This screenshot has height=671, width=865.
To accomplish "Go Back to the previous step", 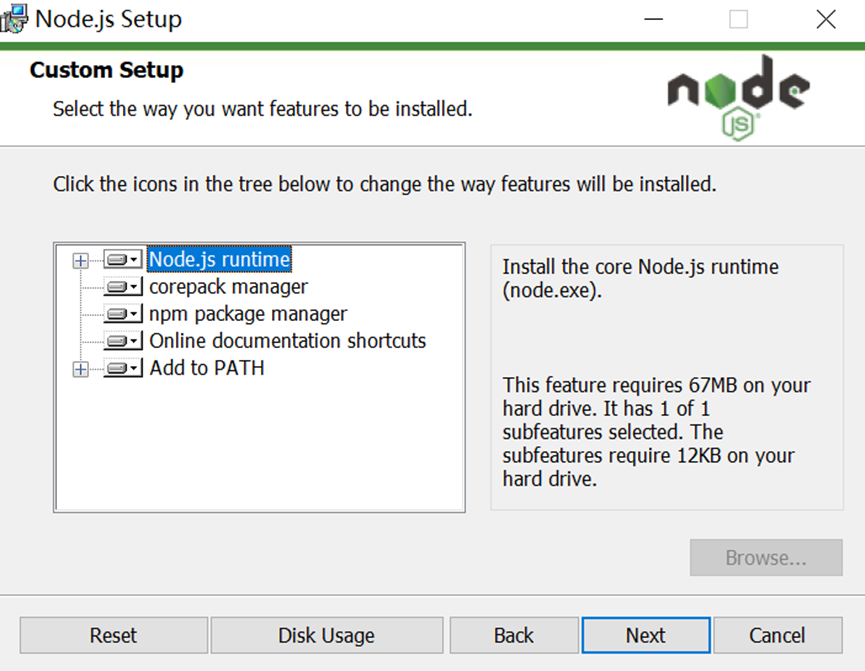I will tap(514, 635).
